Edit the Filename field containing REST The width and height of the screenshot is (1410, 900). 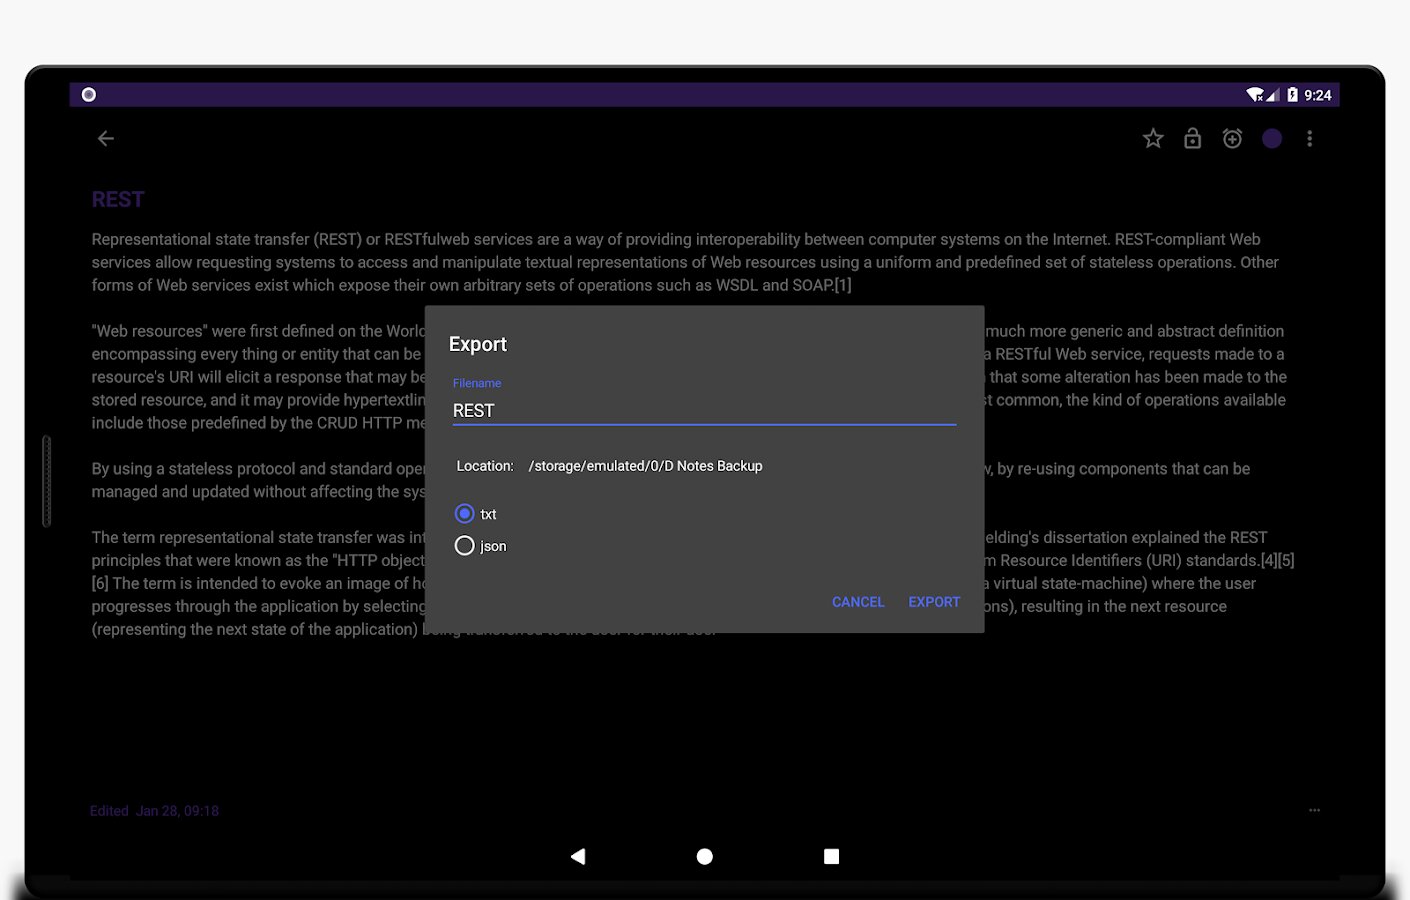point(704,411)
